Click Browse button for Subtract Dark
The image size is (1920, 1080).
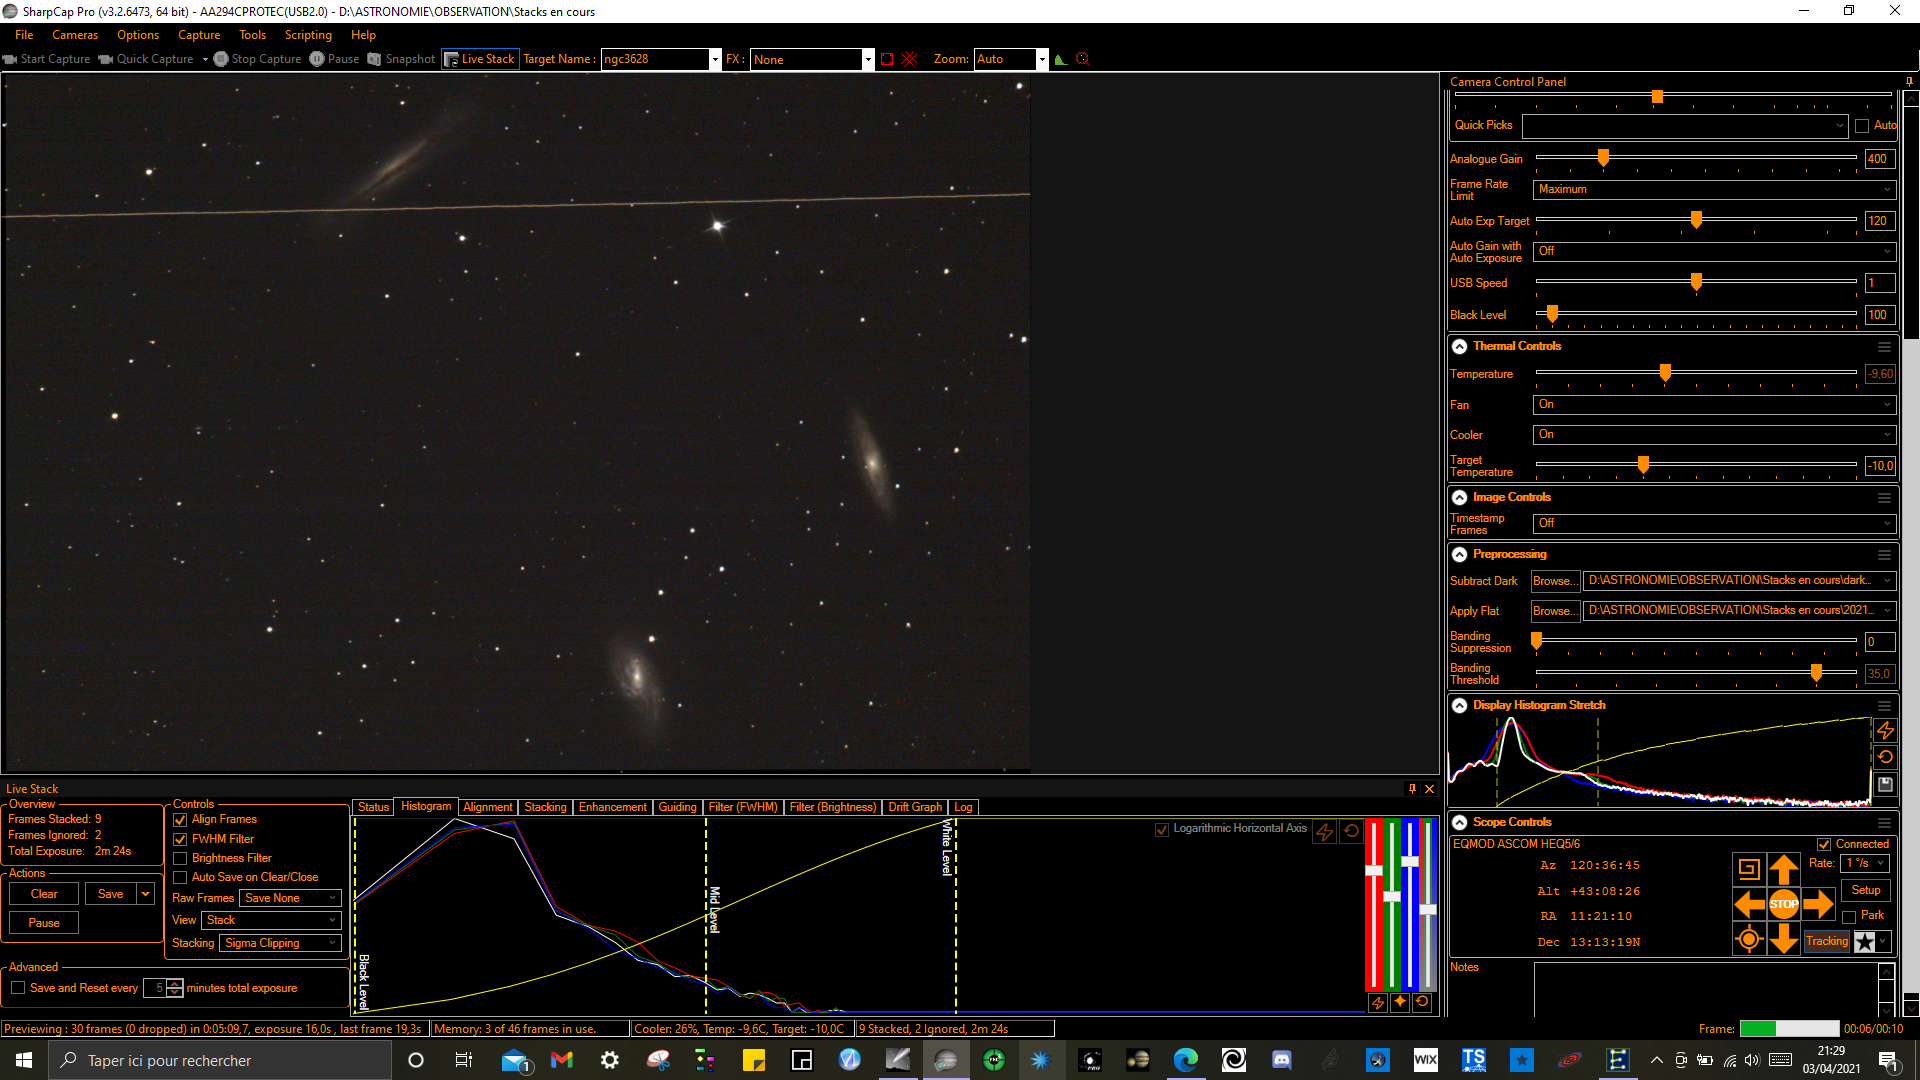(x=1554, y=581)
